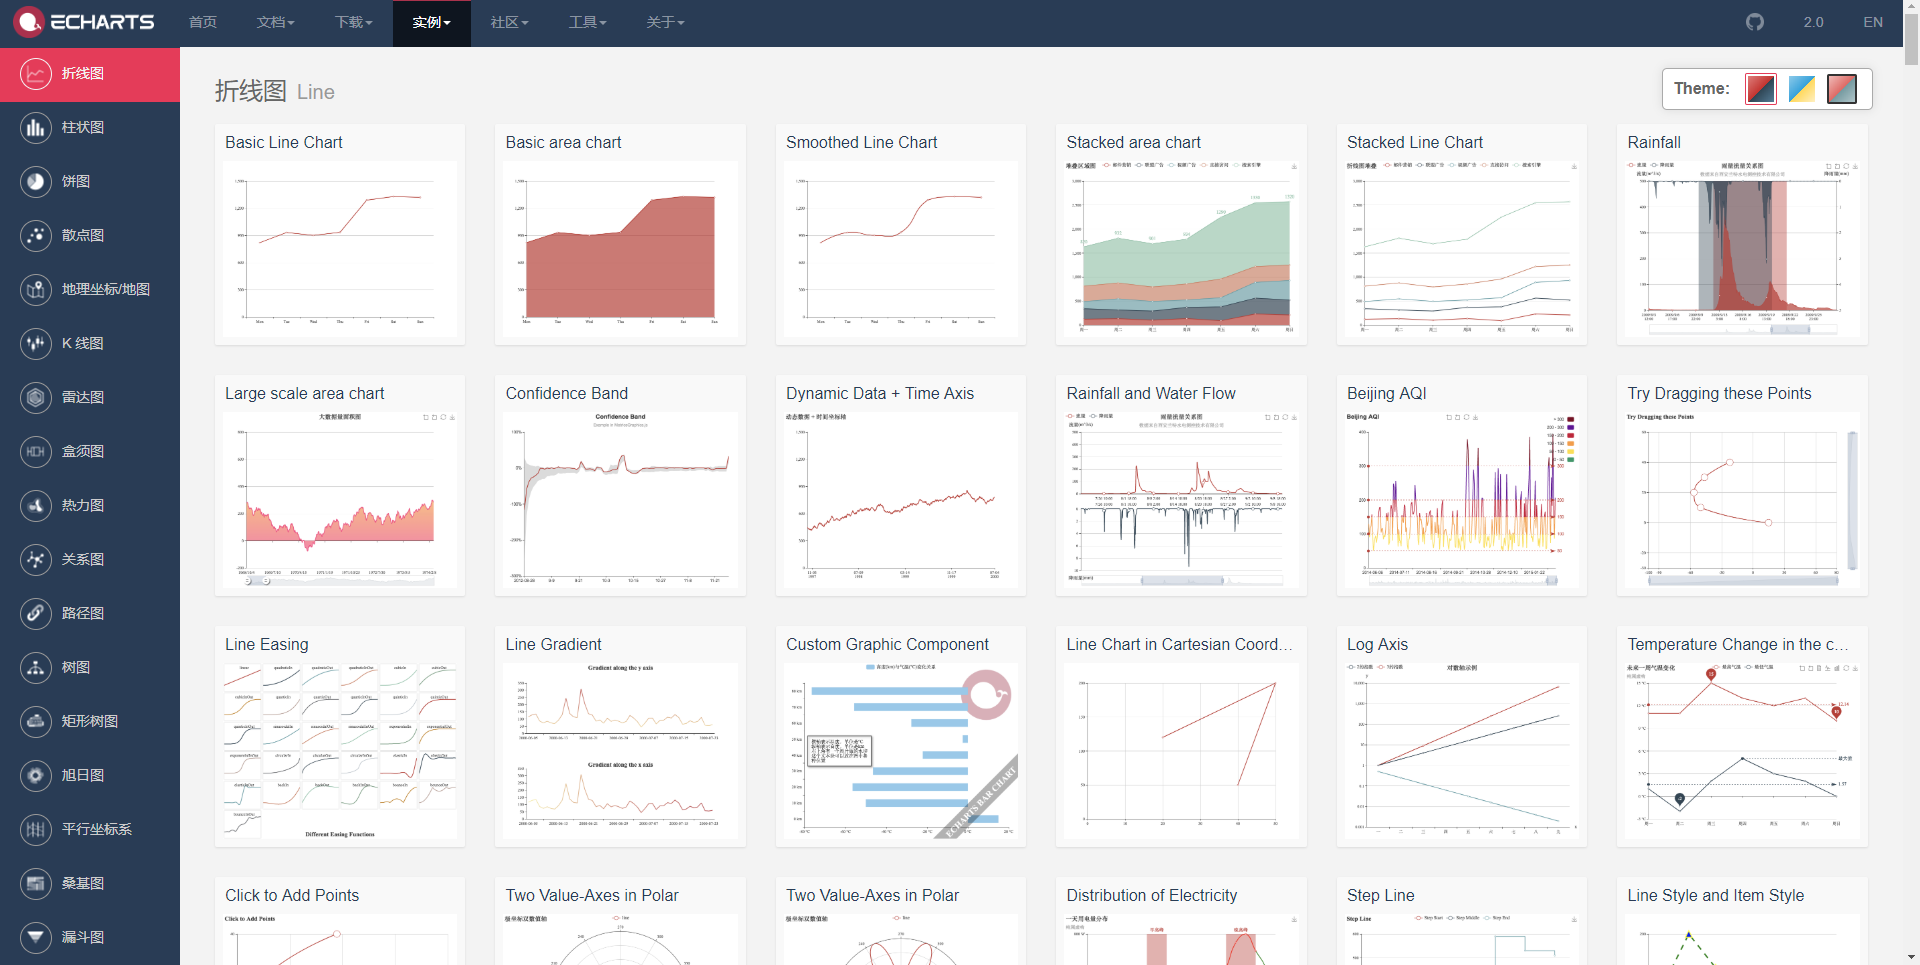Open the 平行坐标系 parallel category
The width and height of the screenshot is (1920, 965).
[90, 830]
